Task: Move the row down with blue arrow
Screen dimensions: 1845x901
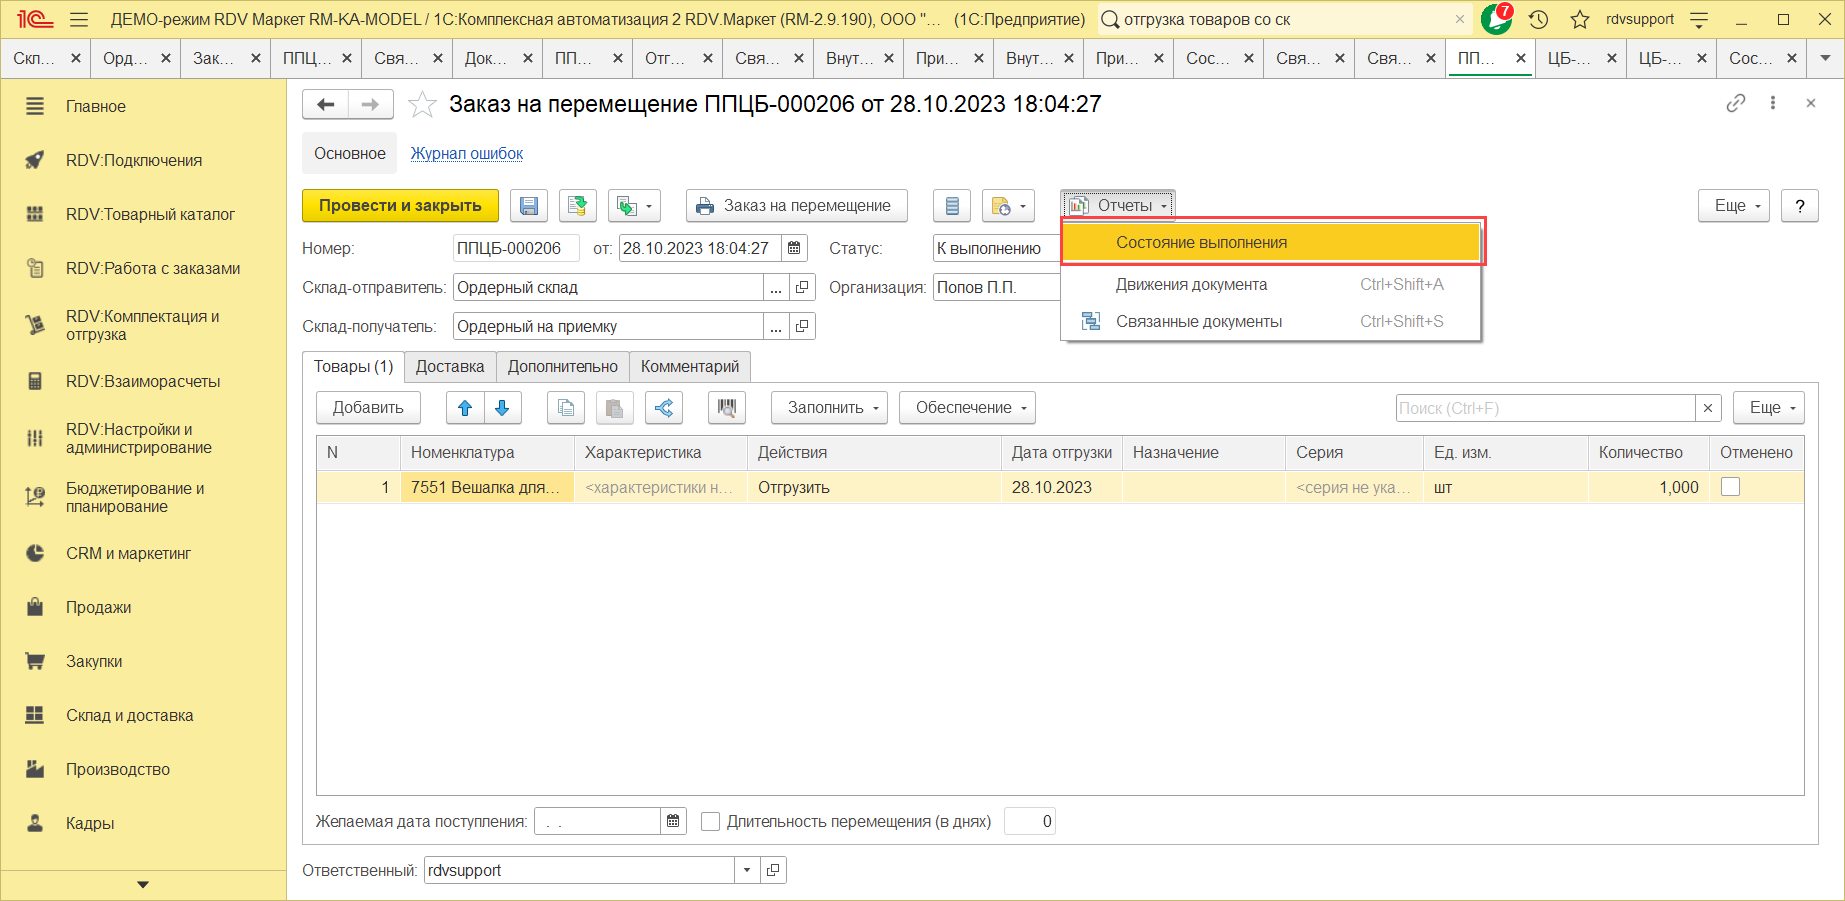Action: tap(503, 408)
